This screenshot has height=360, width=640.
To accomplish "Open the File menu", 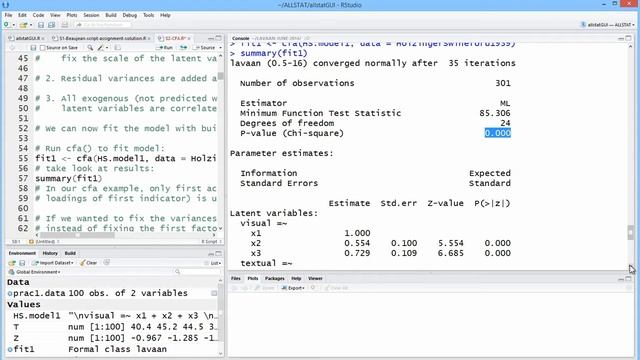I will (x=8, y=15).
